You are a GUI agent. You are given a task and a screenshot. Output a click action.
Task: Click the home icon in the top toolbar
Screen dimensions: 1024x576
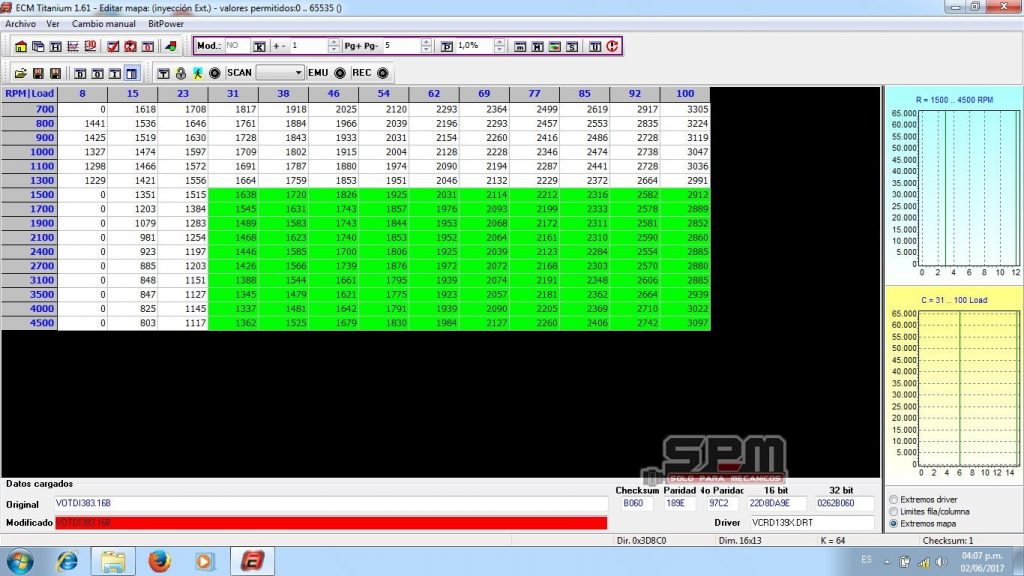click(21, 46)
